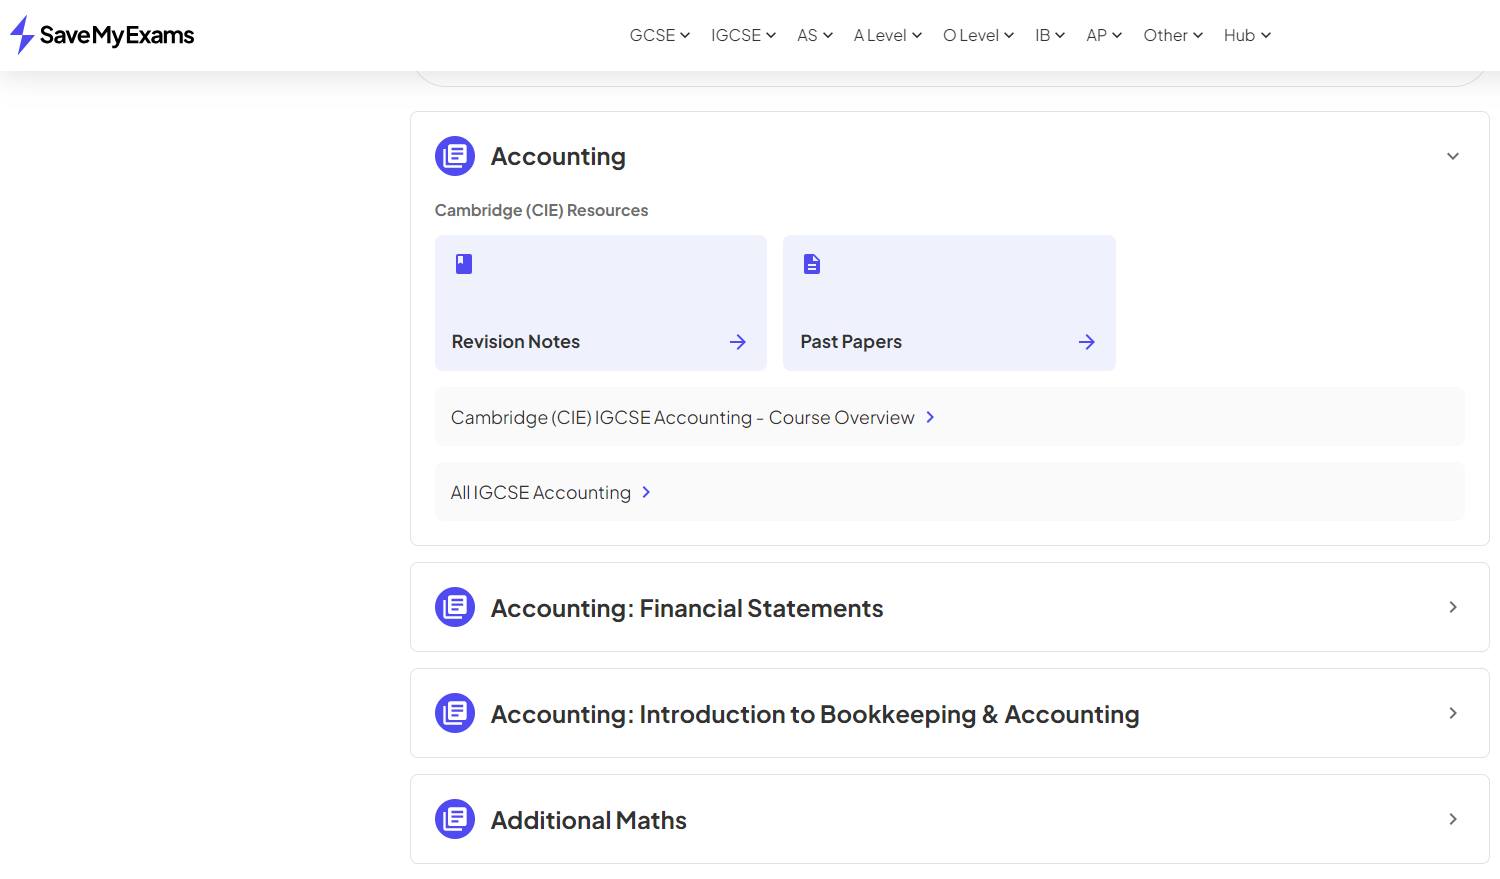Image resolution: width=1500 pixels, height=879 pixels.
Task: Click the Accounting section round document icon
Action: [455, 156]
